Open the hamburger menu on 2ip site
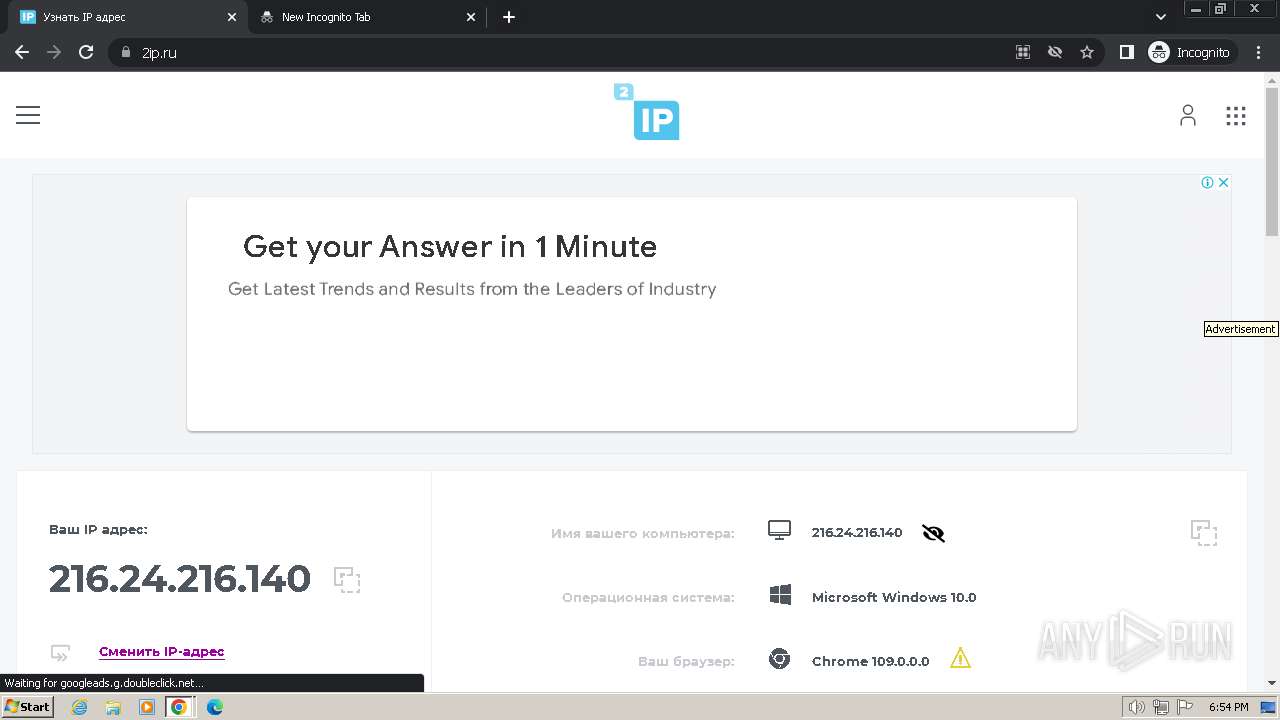 pos(28,115)
